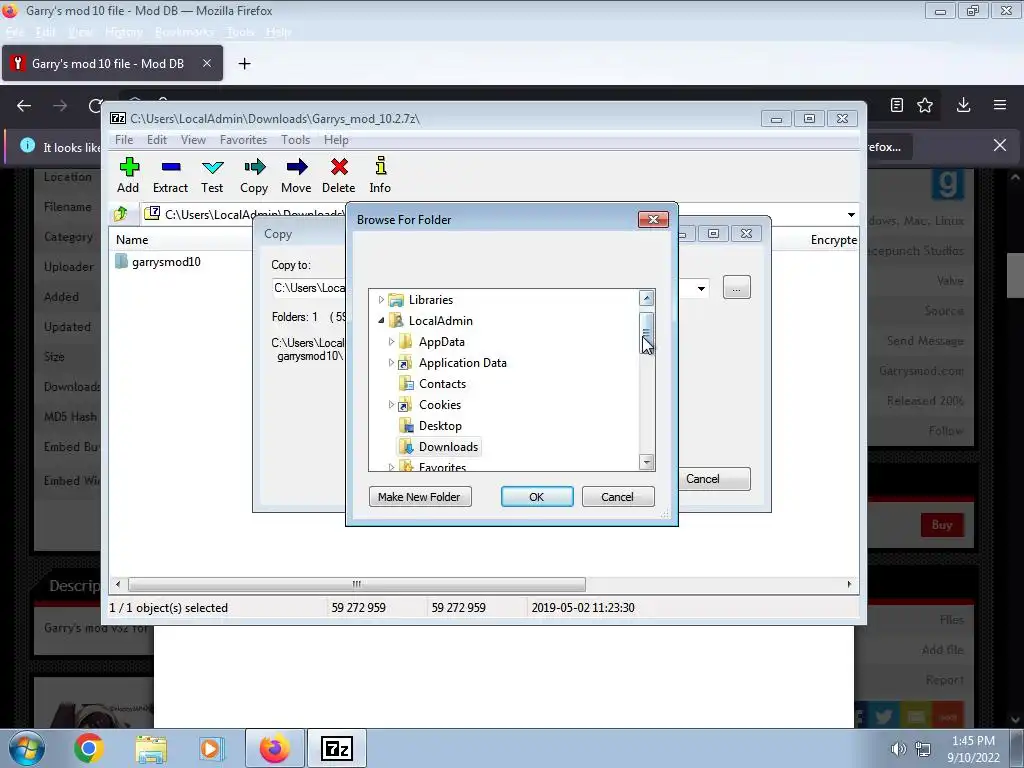Click Cancel in Browse For Folder

617,497
